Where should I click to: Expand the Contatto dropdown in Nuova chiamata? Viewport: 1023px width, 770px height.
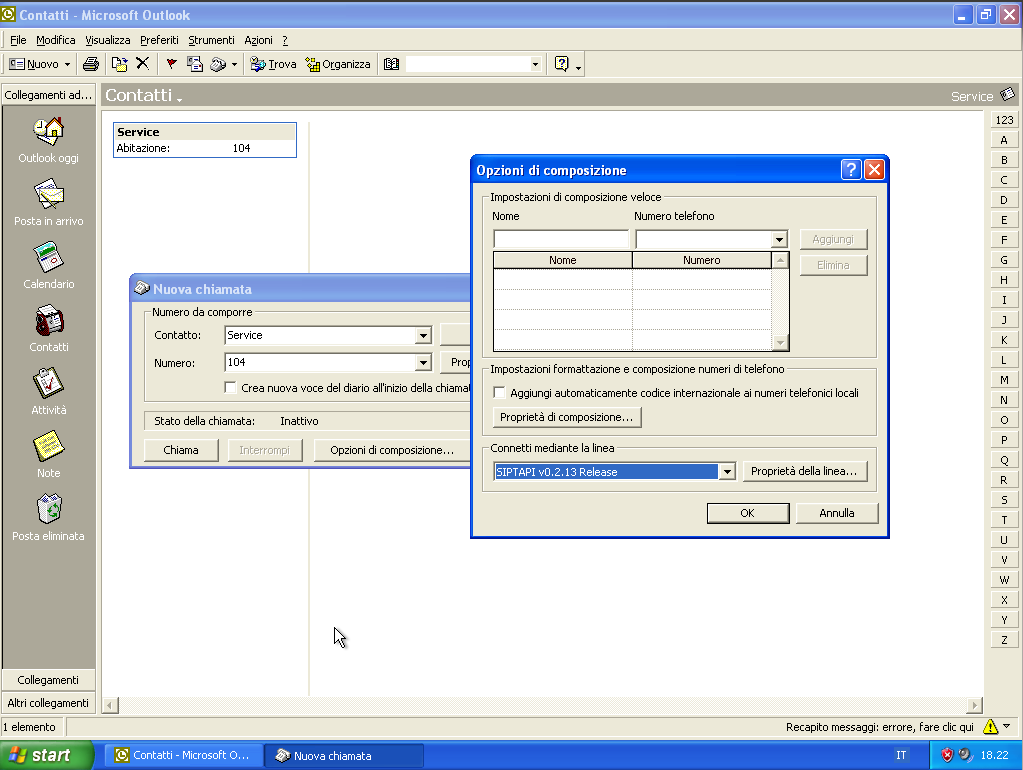click(x=423, y=335)
